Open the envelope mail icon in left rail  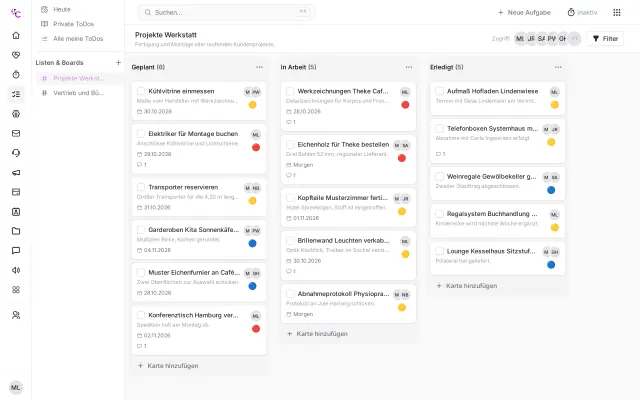pyautogui.click(x=16, y=133)
